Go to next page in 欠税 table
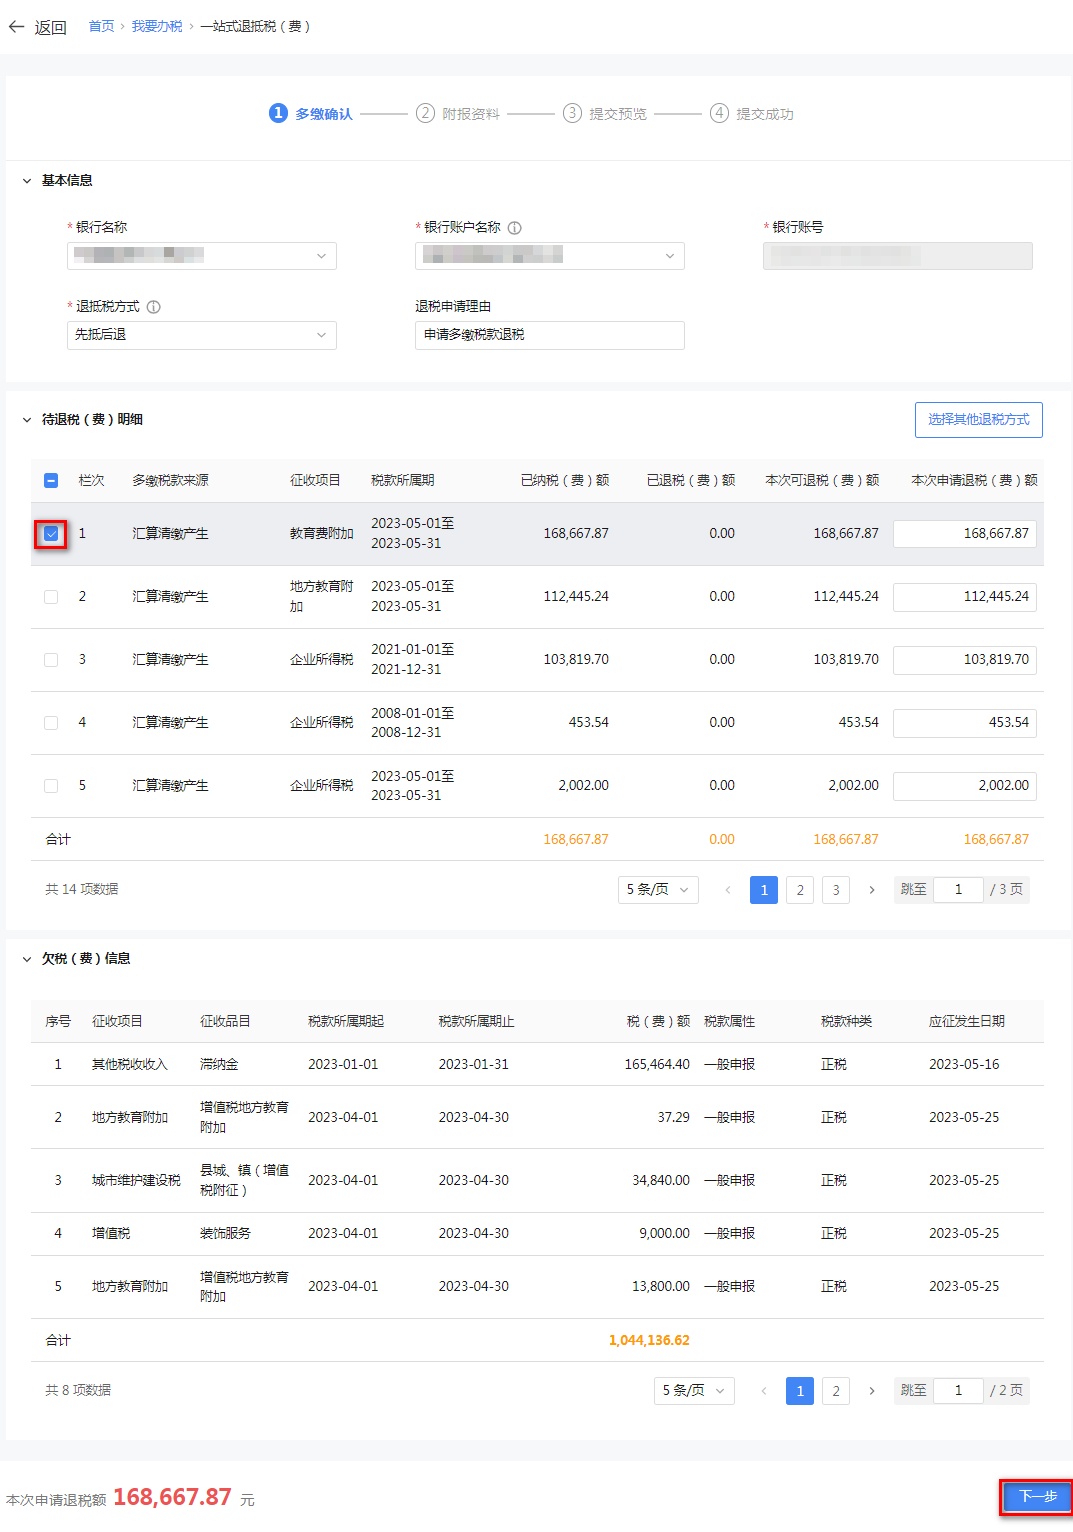This screenshot has height=1532, width=1073. pyautogui.click(x=872, y=1391)
